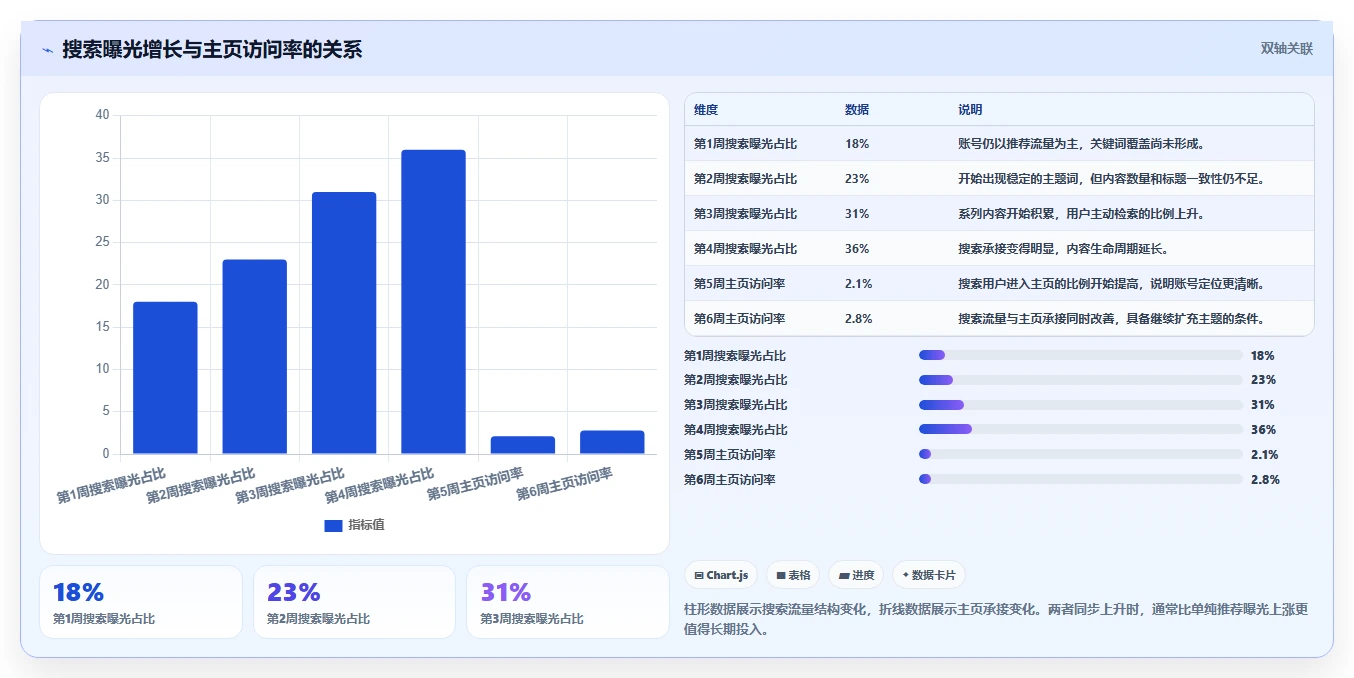Screen dimensions: 1354x678
Task: Click the bar for 第2周搜索曝光占比
Action: (x=254, y=357)
